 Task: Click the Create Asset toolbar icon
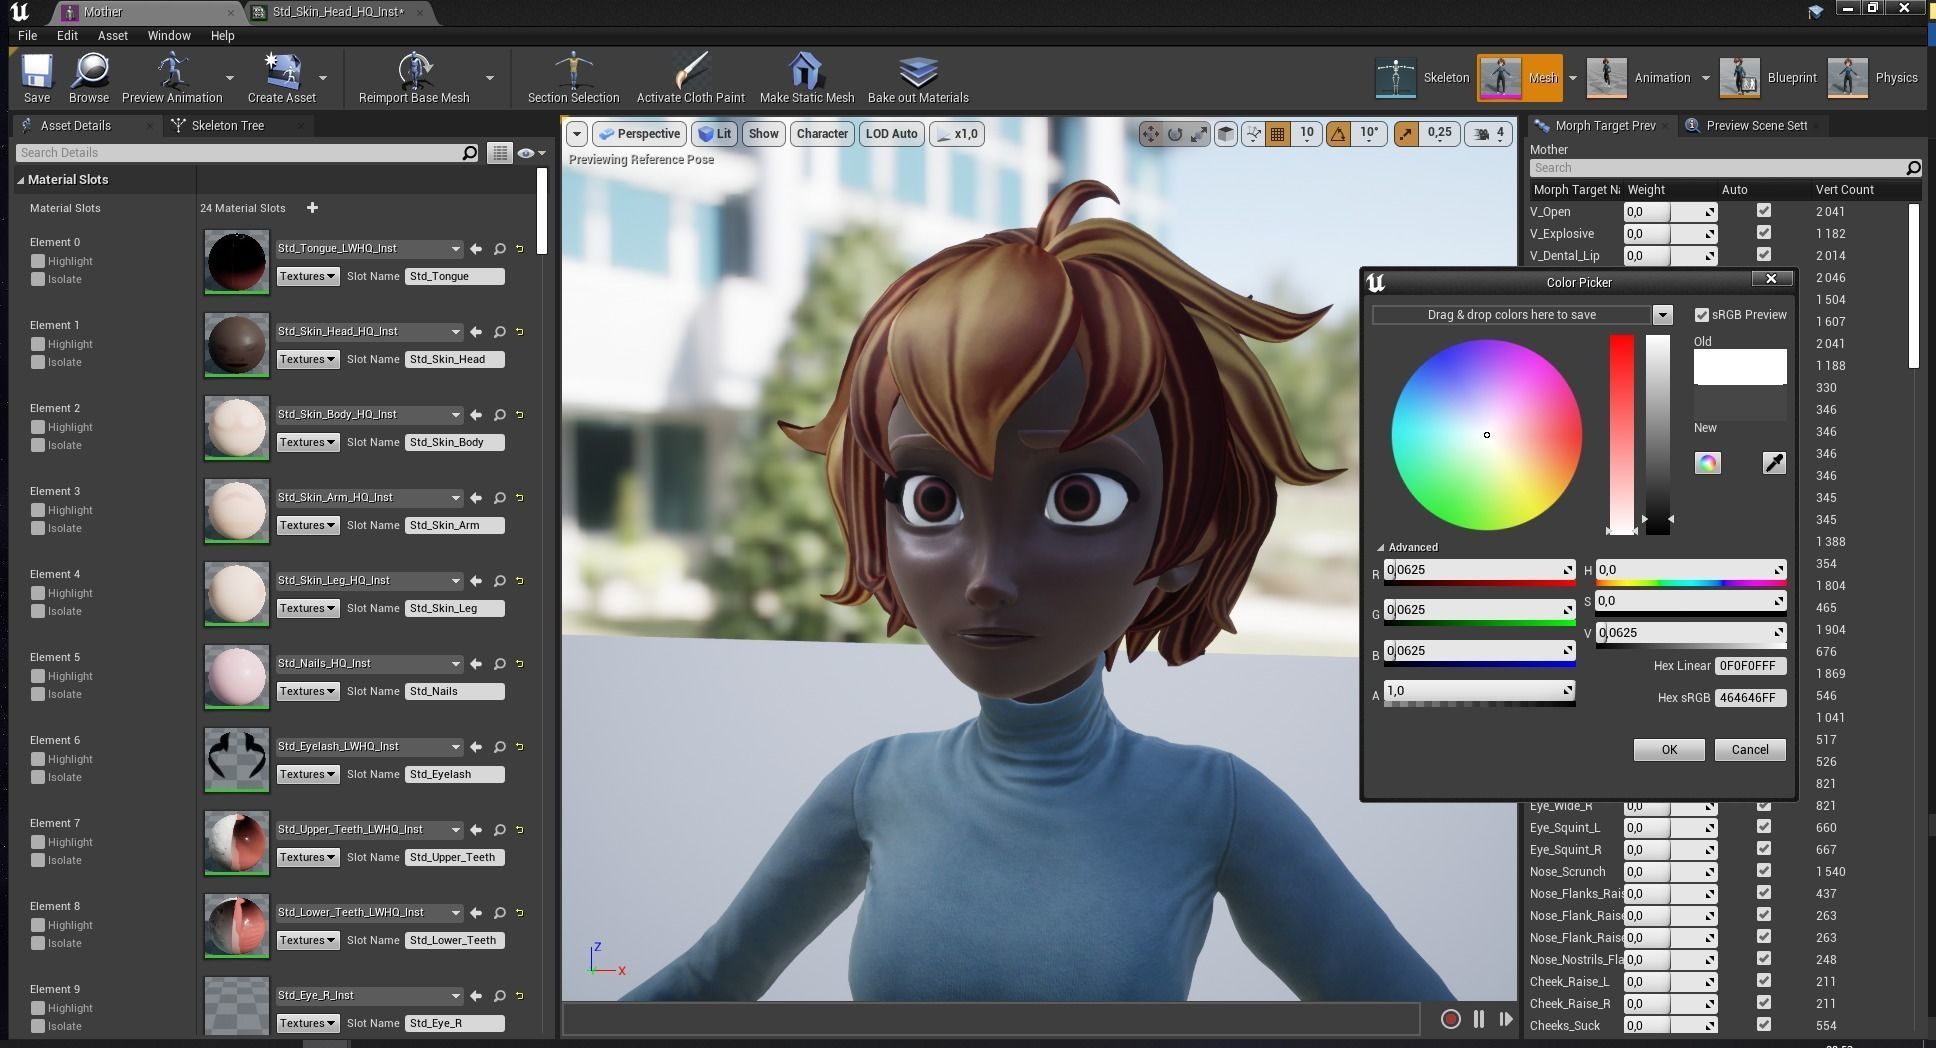coord(281,78)
